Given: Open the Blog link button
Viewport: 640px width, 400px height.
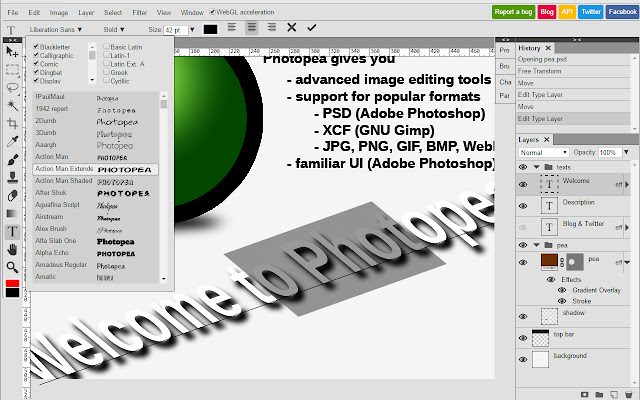Looking at the screenshot, I should [x=547, y=12].
